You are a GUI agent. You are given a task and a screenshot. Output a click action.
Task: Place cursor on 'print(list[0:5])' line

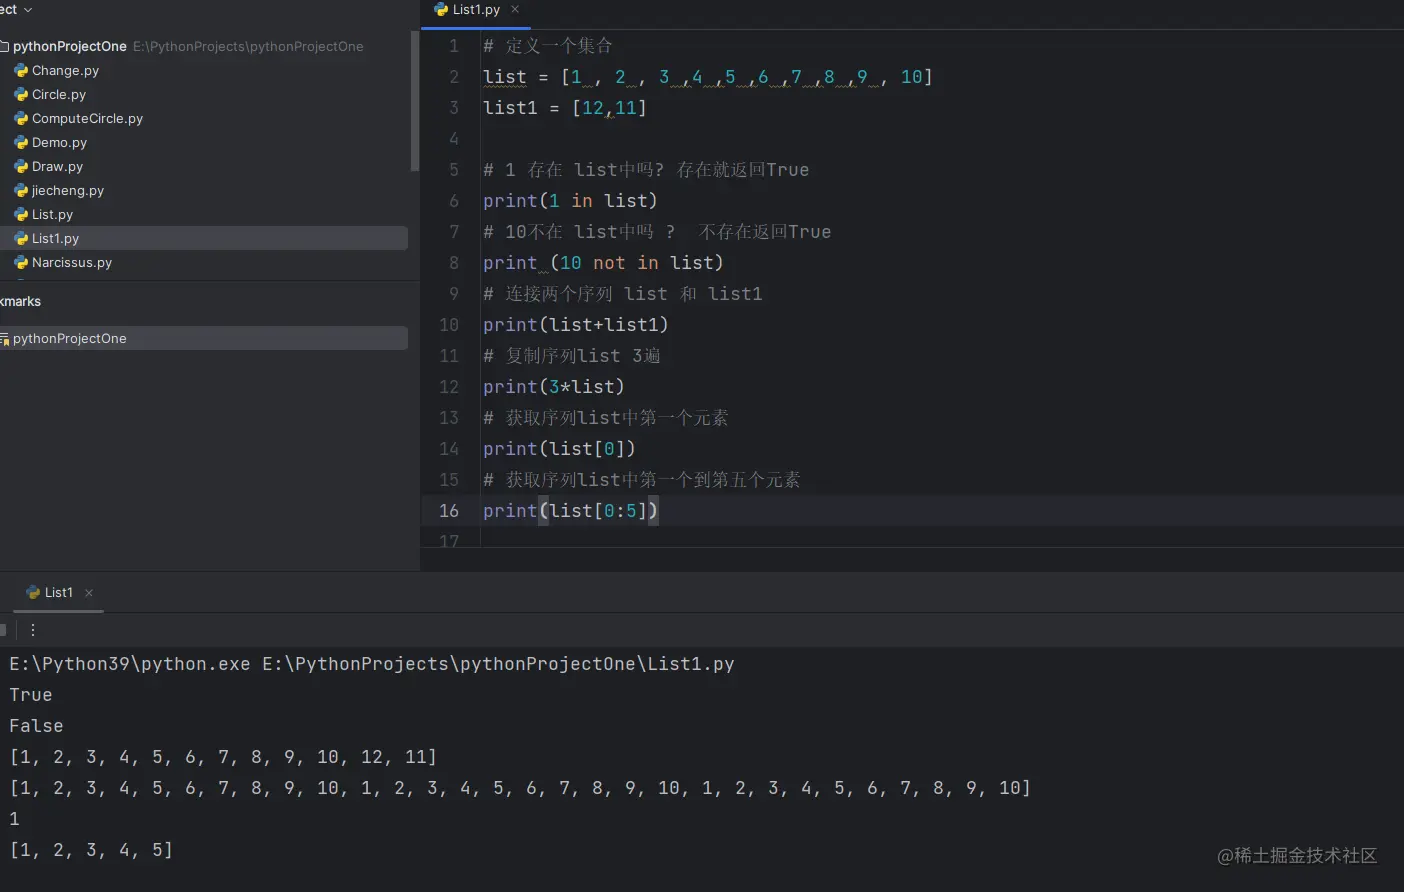570,511
